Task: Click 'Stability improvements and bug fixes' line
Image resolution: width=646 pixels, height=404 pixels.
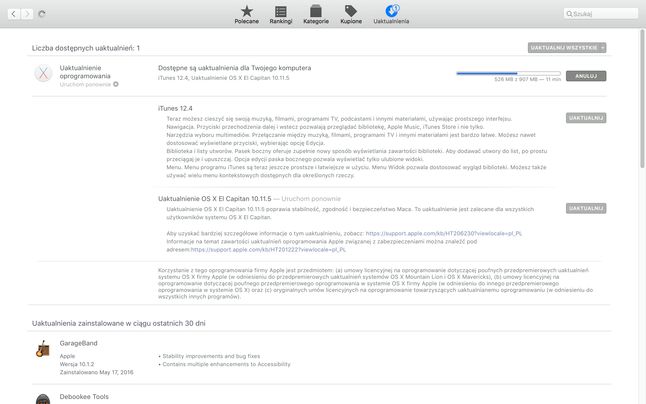Action: coord(211,356)
